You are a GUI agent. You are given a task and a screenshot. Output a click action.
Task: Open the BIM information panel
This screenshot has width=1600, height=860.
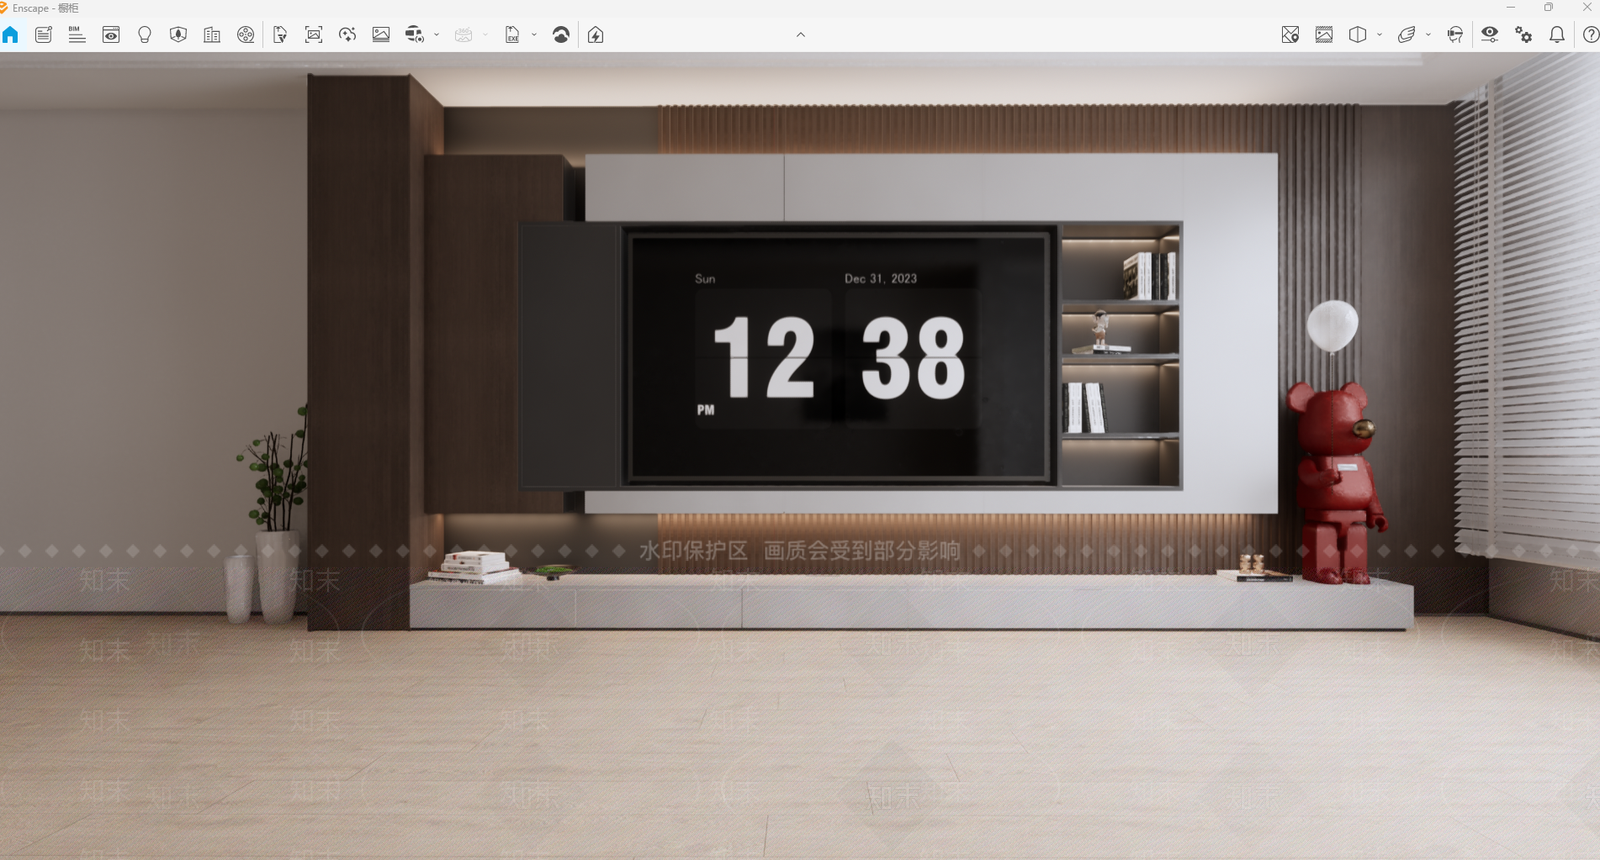click(x=77, y=35)
